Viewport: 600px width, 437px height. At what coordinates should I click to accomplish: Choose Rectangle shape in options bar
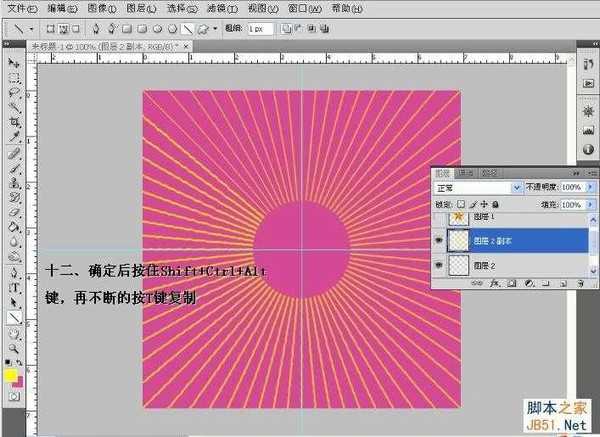coord(127,29)
